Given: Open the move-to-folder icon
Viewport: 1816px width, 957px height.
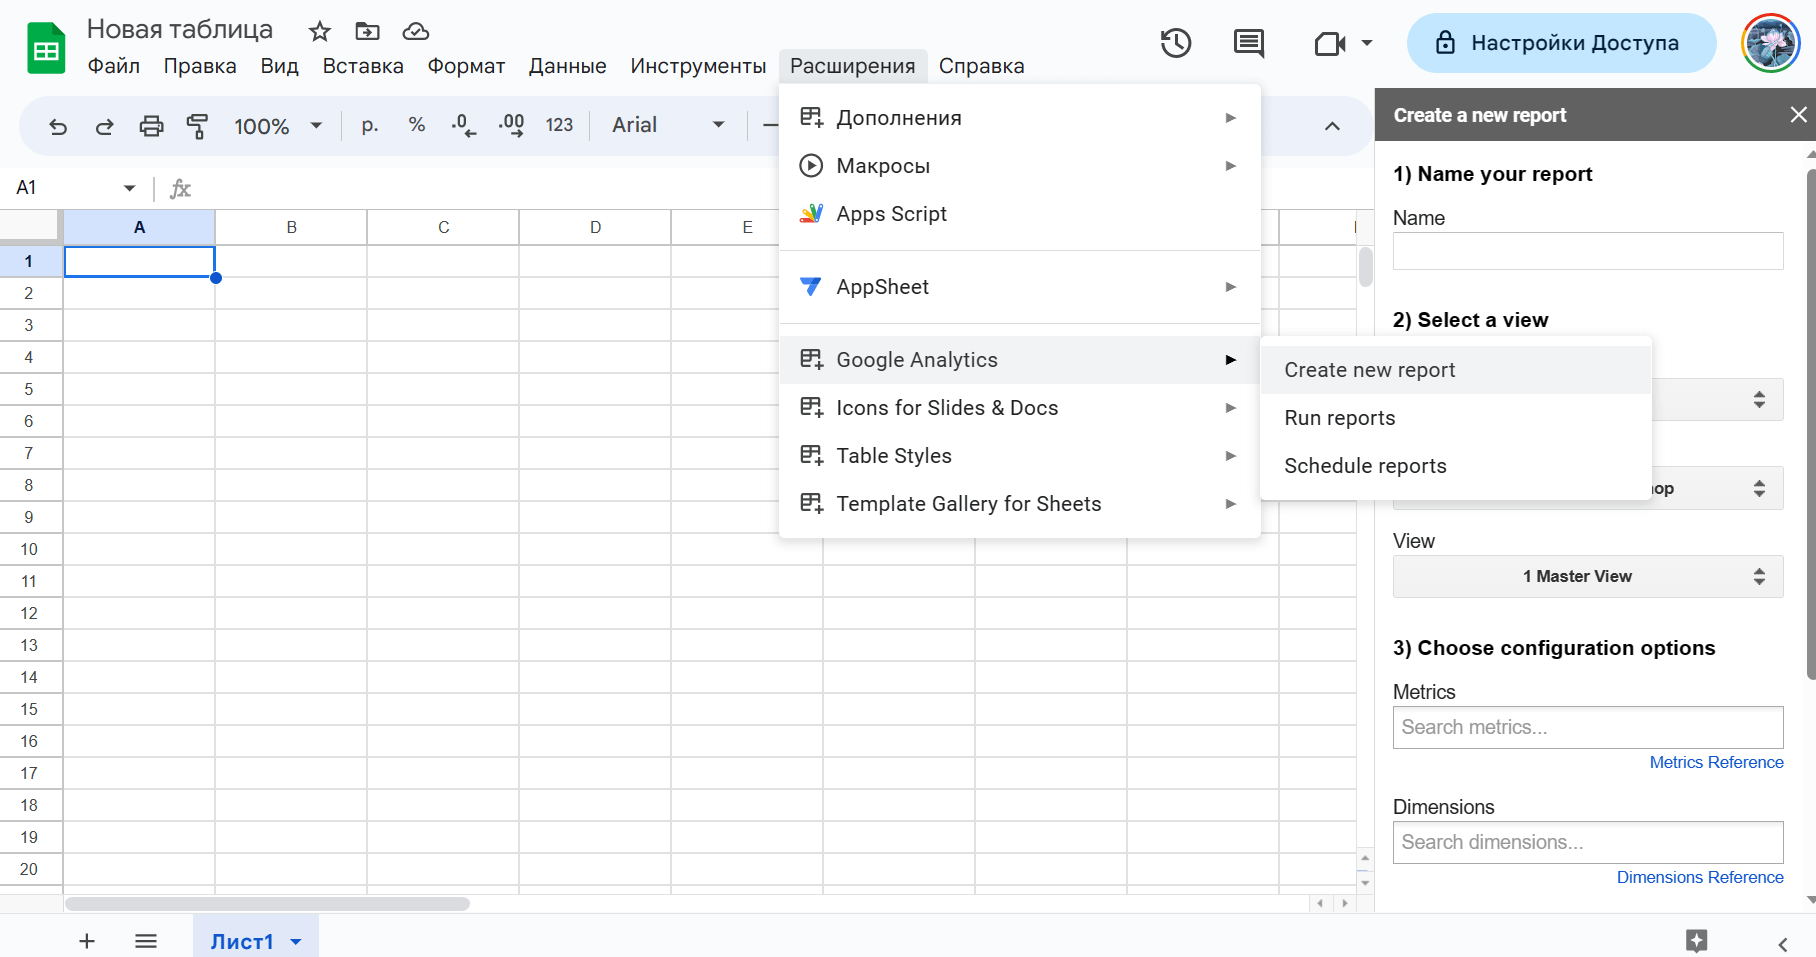Looking at the screenshot, I should tap(368, 31).
